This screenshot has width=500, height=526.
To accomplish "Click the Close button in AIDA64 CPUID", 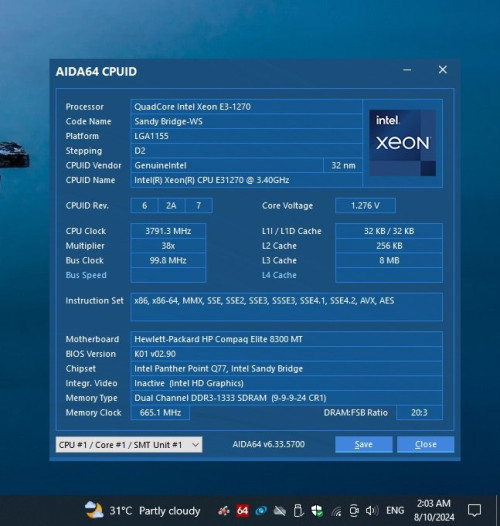I will coord(426,444).
